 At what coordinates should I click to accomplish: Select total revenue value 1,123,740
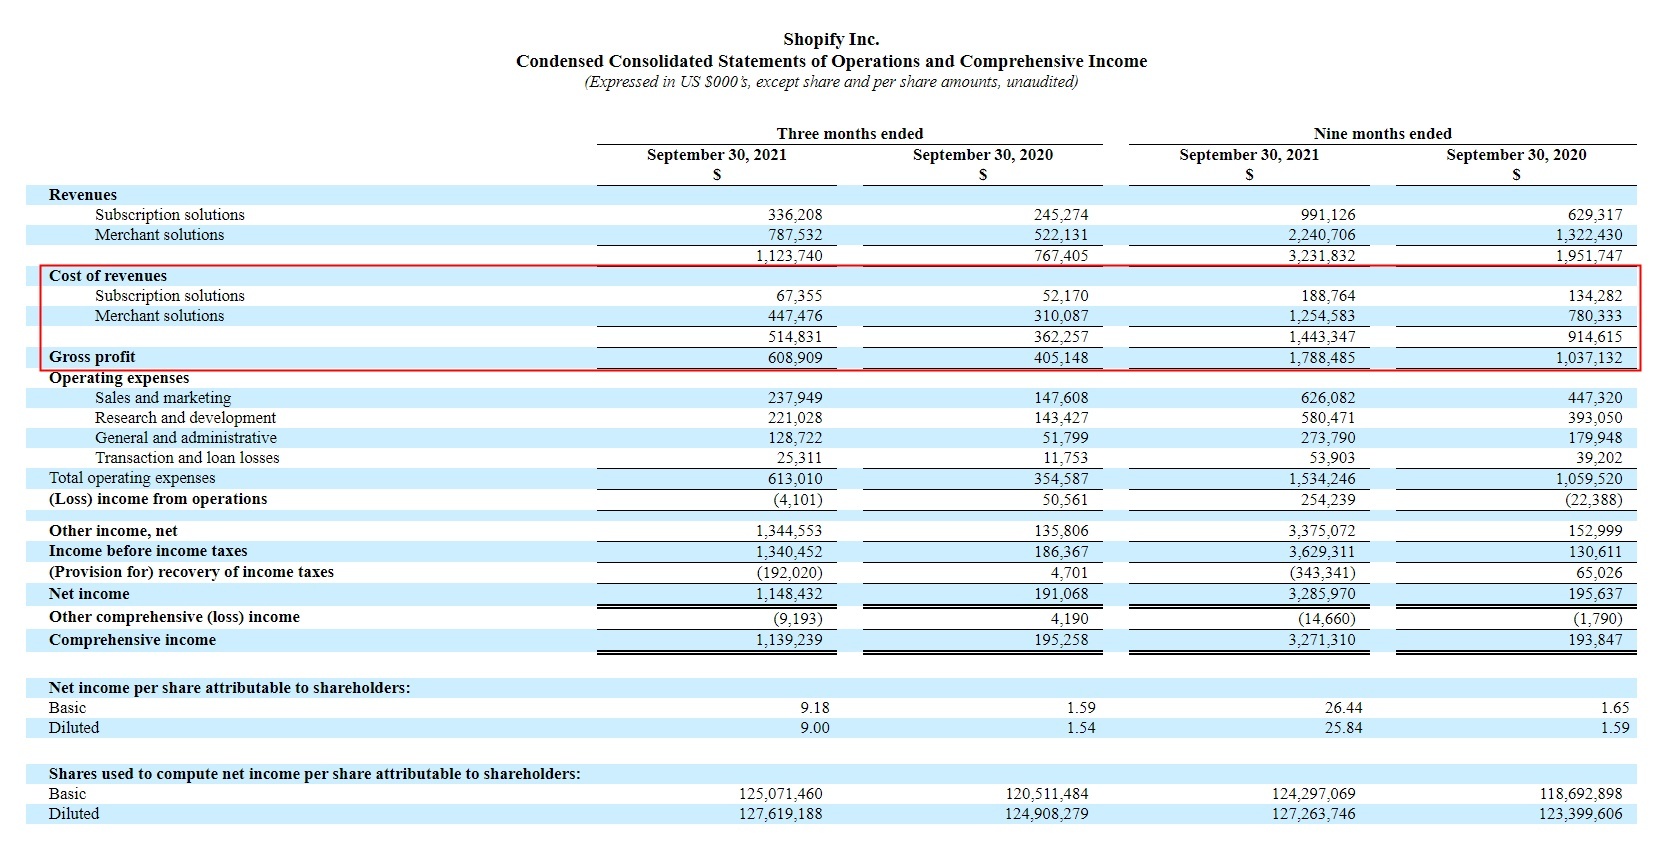[x=789, y=256]
